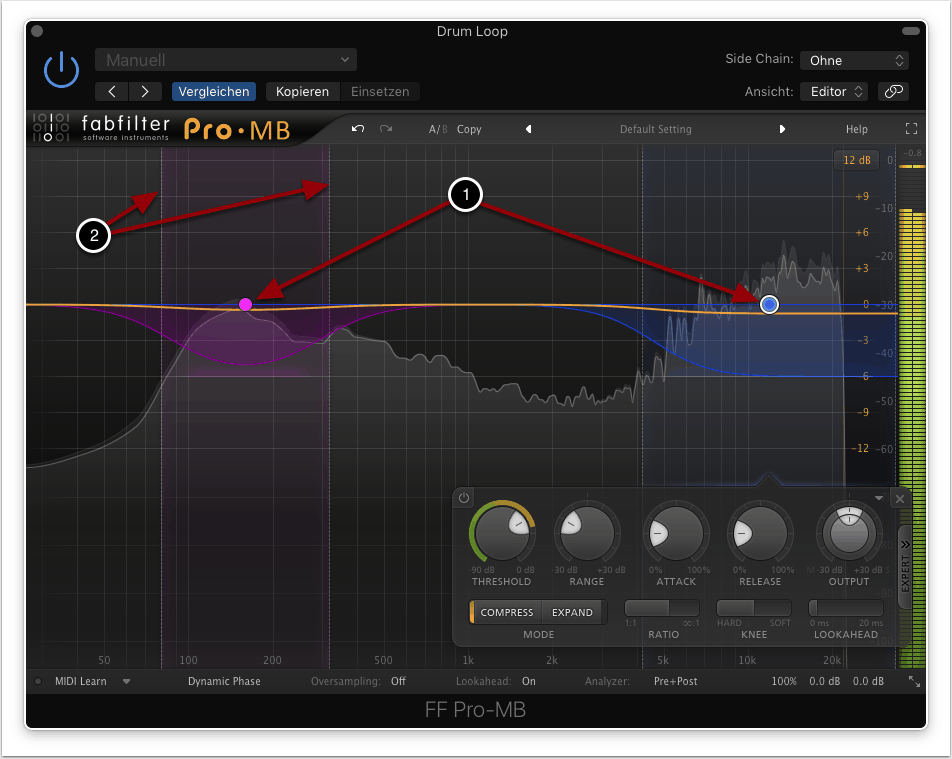Click the Vergleichen button
This screenshot has height=759, width=952.
[x=213, y=91]
